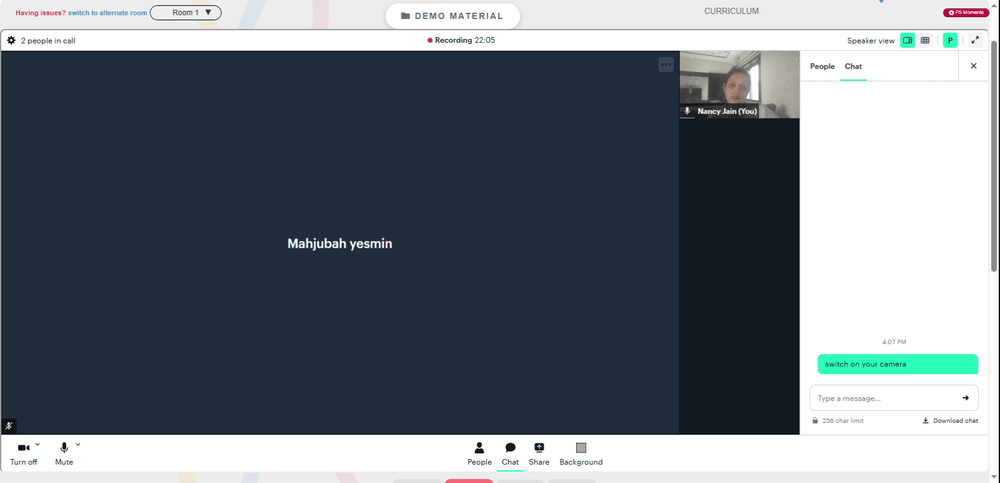Switch to speaker view layout icon
The height and width of the screenshot is (483, 1000).
pos(907,40)
